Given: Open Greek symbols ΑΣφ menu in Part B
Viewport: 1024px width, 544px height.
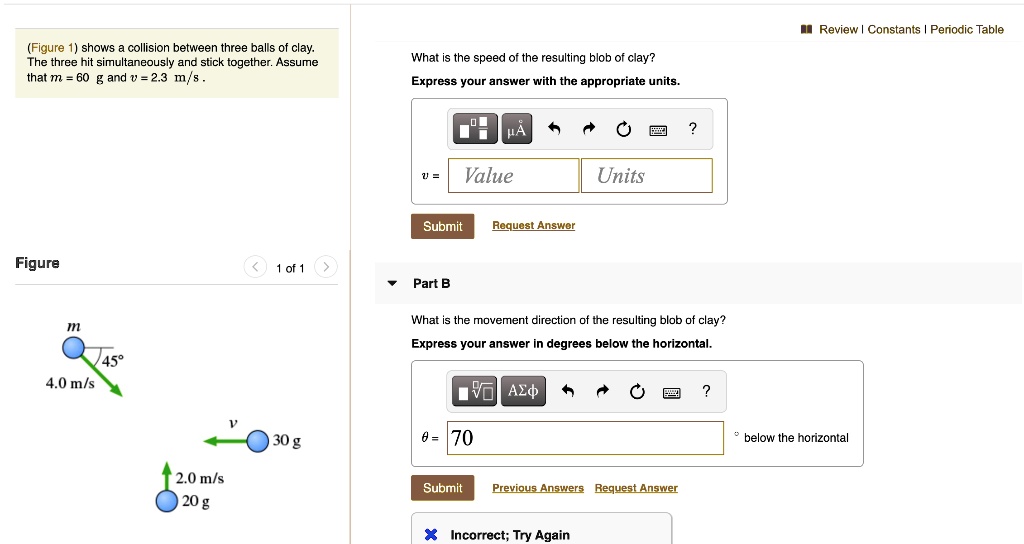Looking at the screenshot, I should coord(523,391).
